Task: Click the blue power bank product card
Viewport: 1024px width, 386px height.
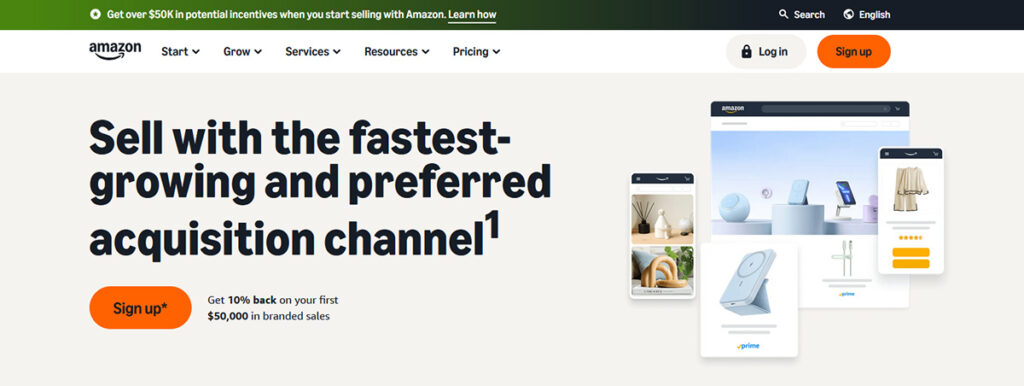Action: click(749, 300)
